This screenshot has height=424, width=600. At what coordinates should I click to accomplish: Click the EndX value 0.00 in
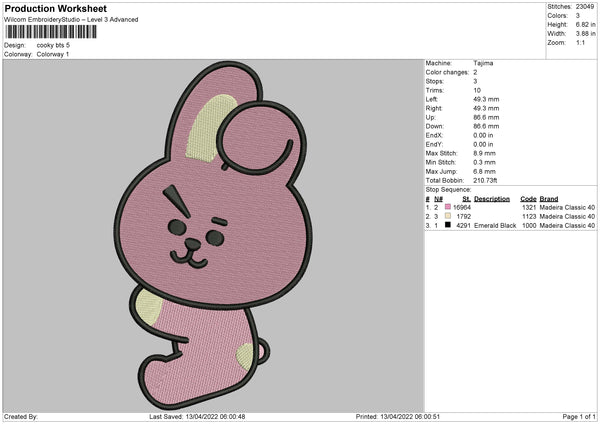[x=483, y=135]
